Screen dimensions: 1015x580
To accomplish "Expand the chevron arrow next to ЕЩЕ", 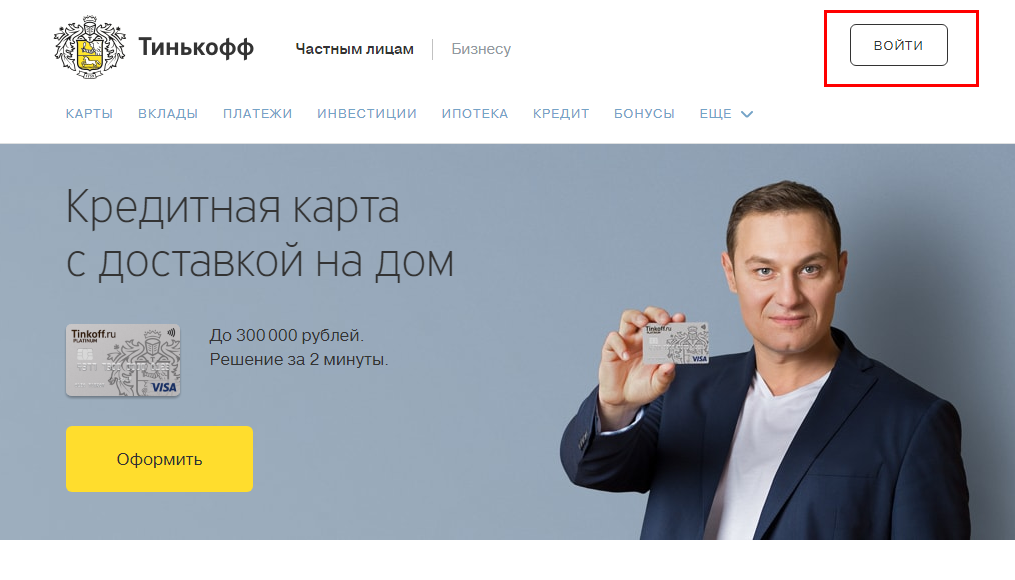I will pos(747,115).
